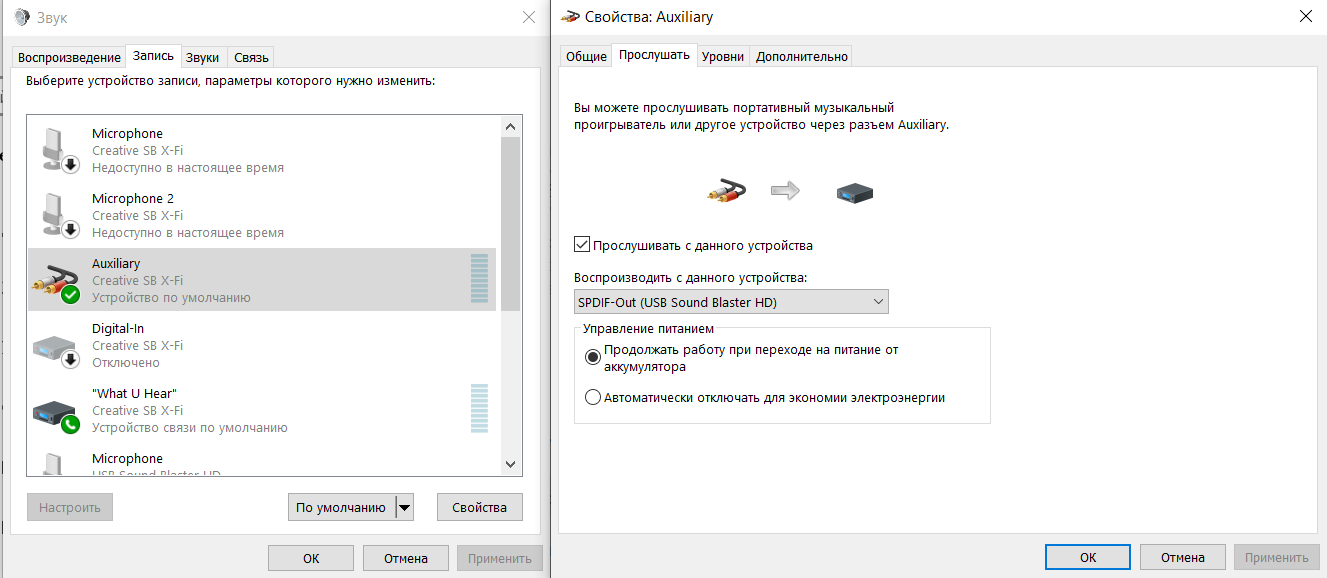
Task: Open the Общие tab in properties
Action: coord(586,56)
